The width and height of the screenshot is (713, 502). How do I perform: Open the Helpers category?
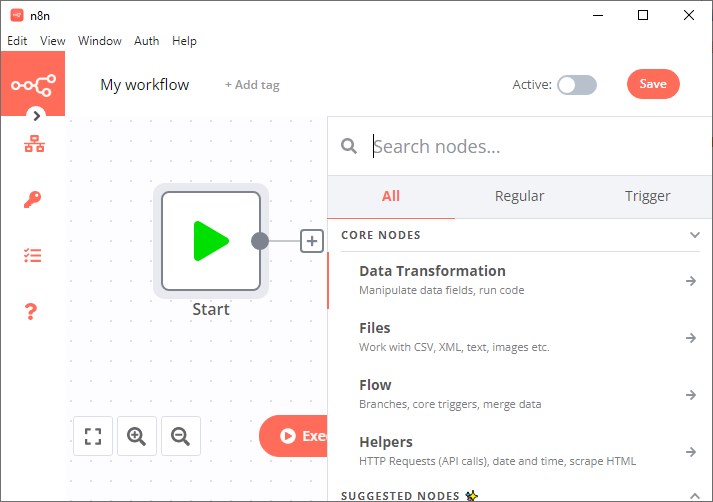(519, 451)
